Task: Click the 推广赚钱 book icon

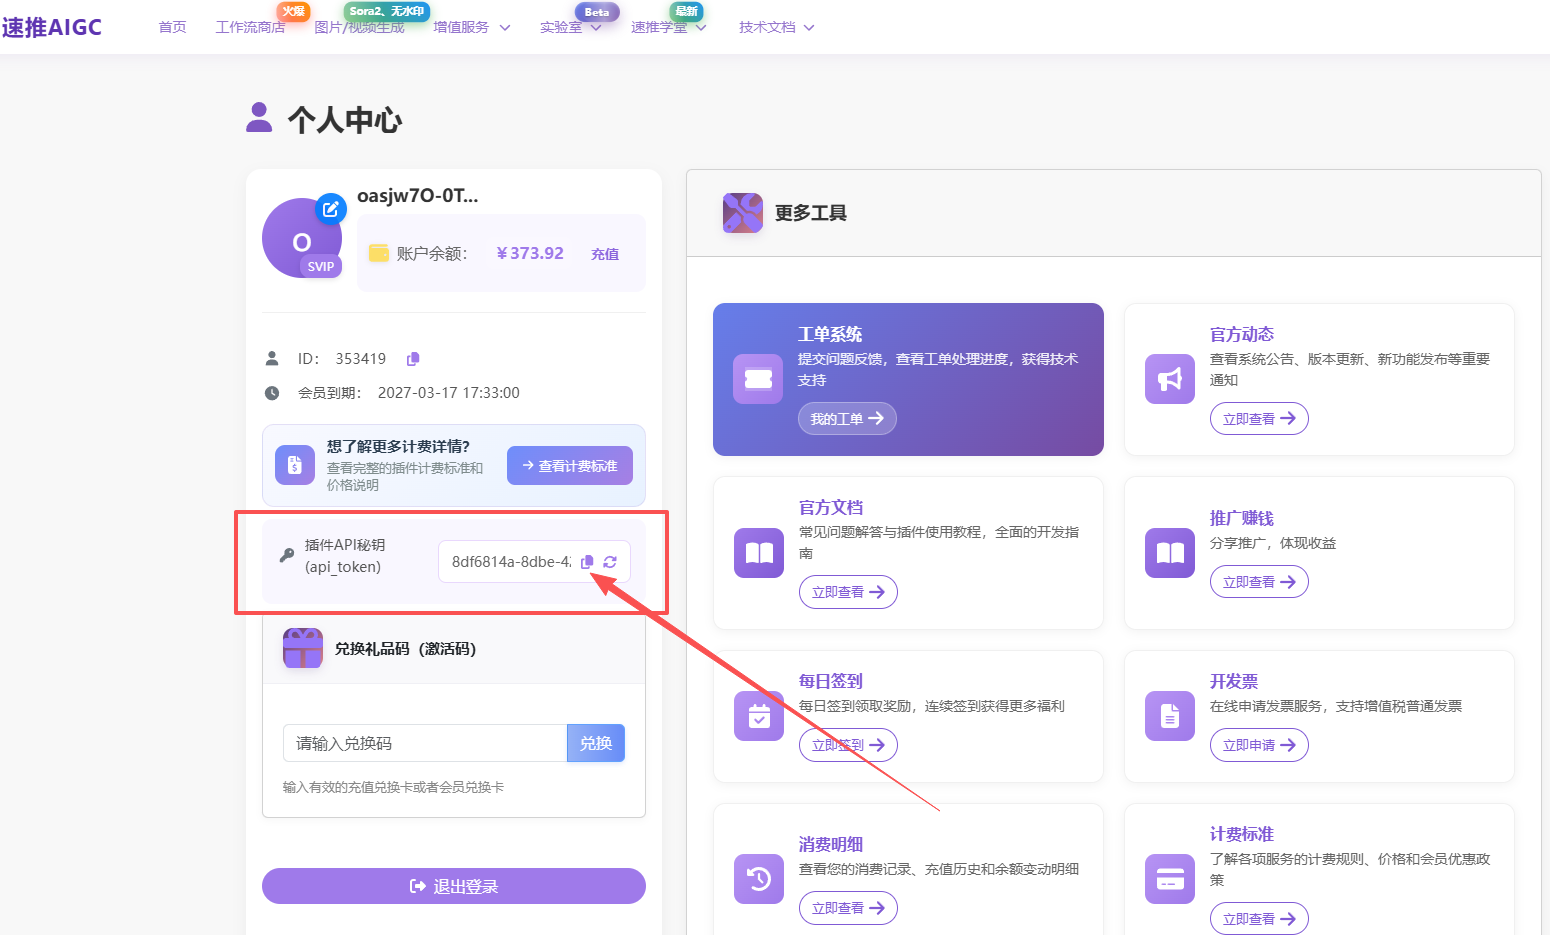Action: point(1169,552)
